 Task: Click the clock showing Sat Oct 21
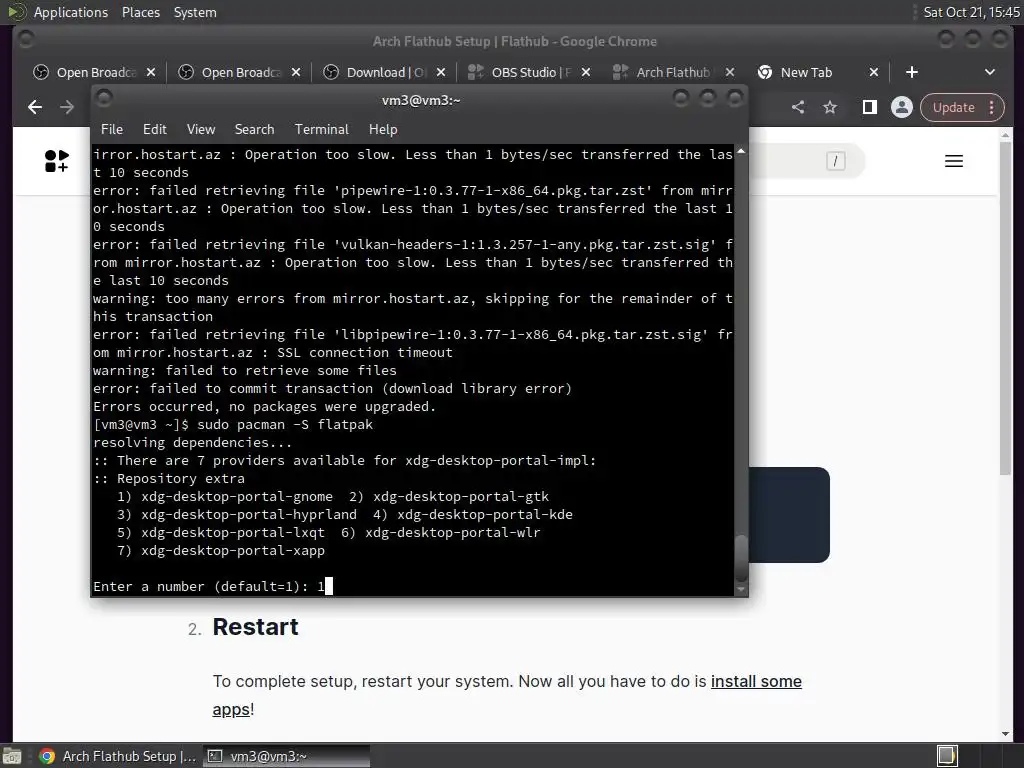pyautogui.click(x=971, y=12)
